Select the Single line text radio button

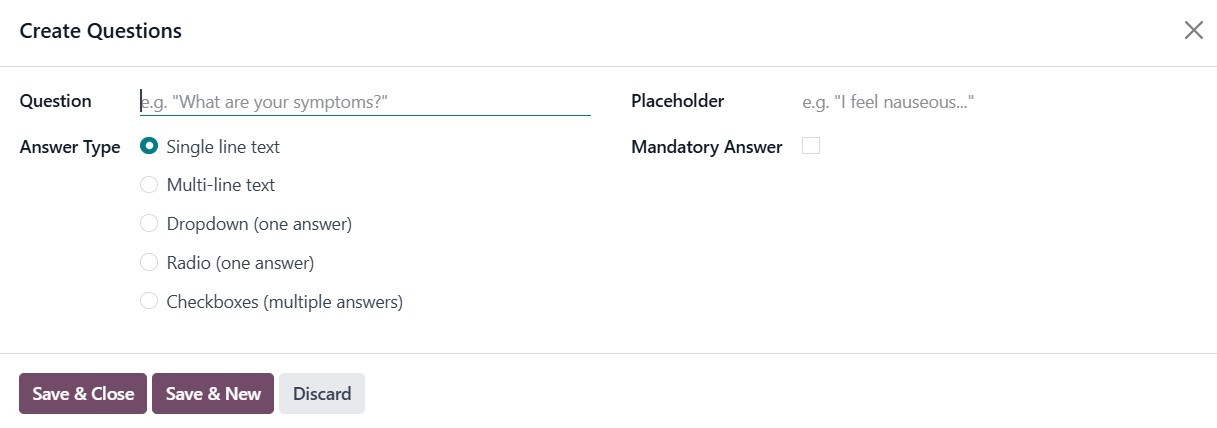(x=149, y=147)
